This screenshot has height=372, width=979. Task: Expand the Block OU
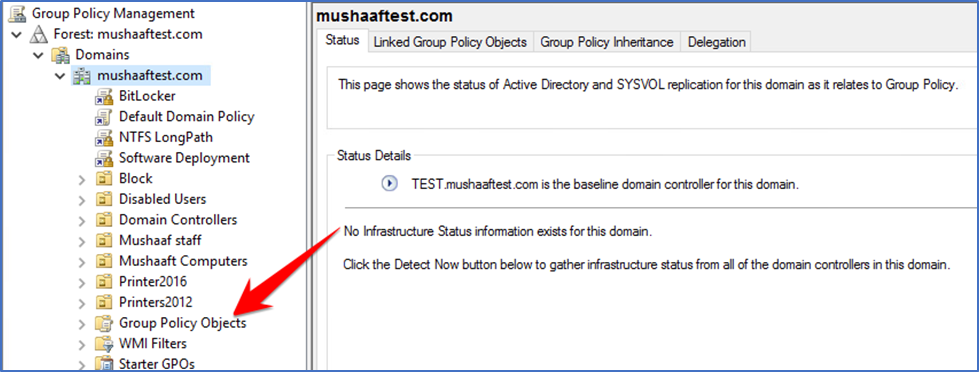pyautogui.click(x=82, y=180)
